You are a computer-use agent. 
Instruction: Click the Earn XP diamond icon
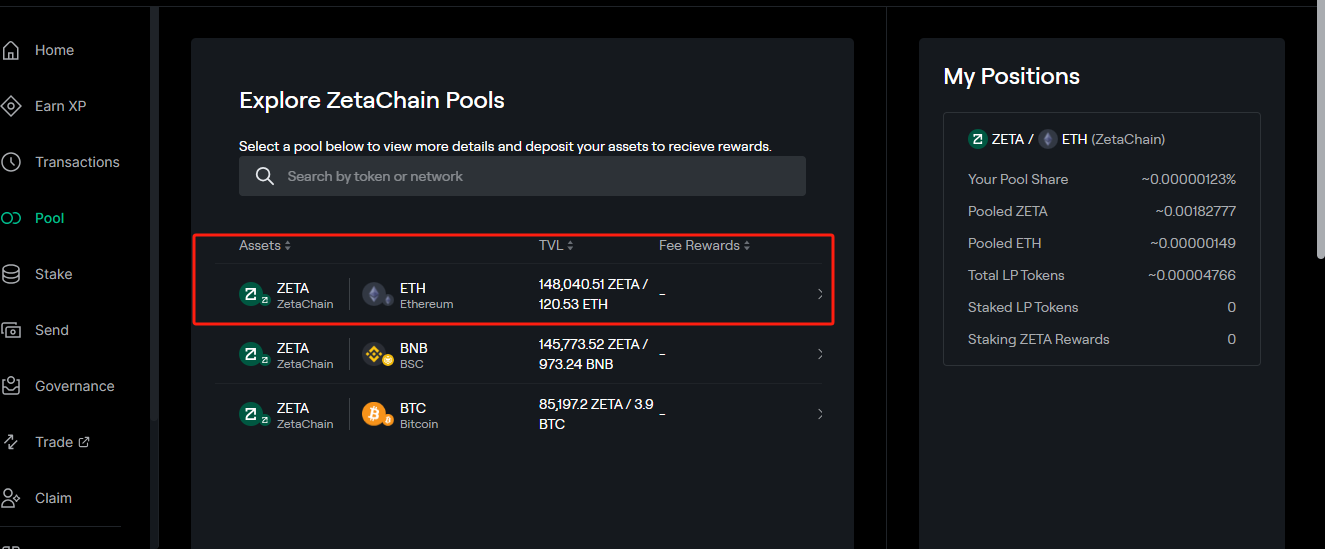[11, 106]
